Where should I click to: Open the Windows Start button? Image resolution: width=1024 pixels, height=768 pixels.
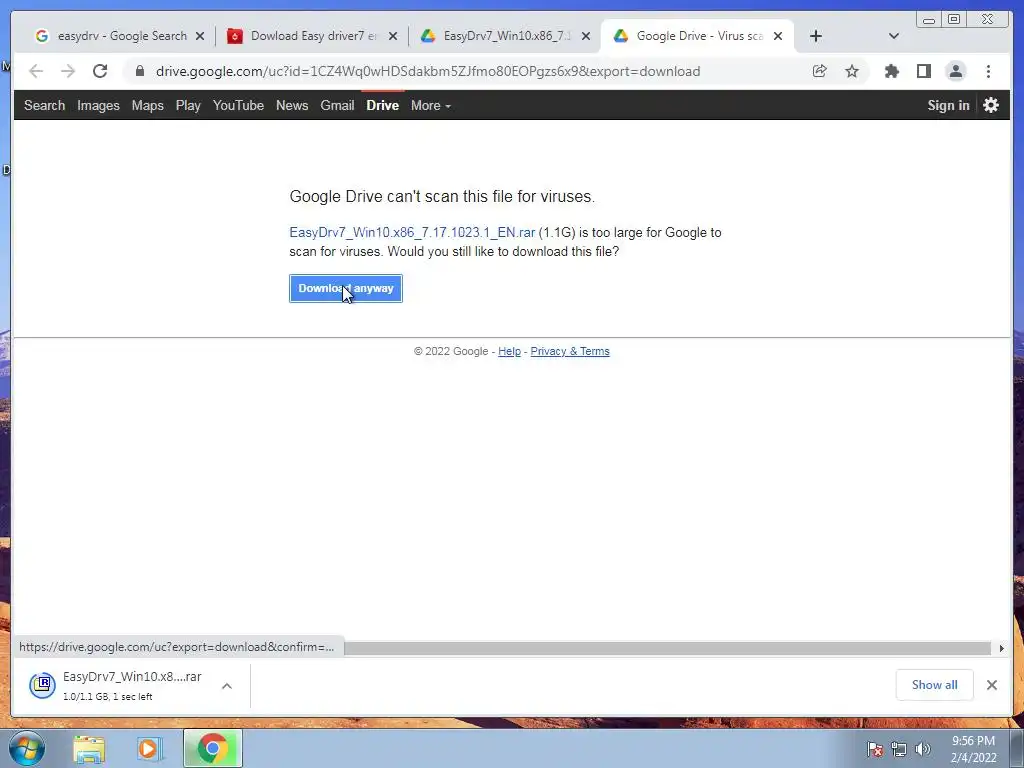[27, 748]
